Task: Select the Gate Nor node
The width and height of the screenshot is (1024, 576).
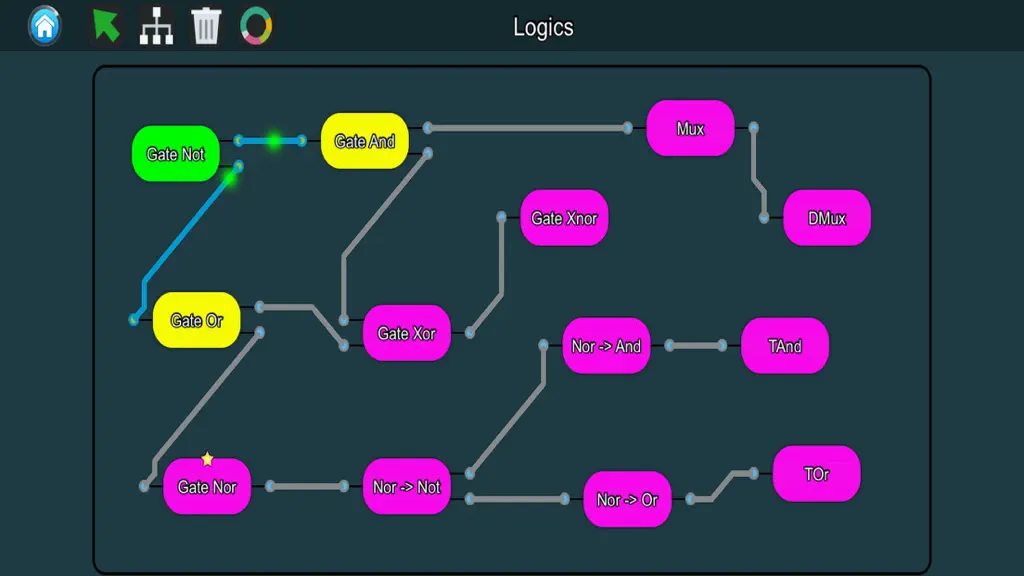Action: (207, 487)
